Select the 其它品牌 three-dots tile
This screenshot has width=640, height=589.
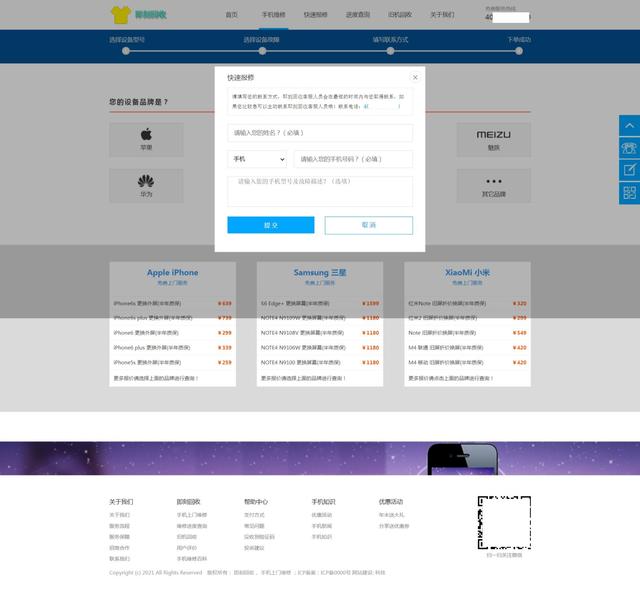pos(493,186)
